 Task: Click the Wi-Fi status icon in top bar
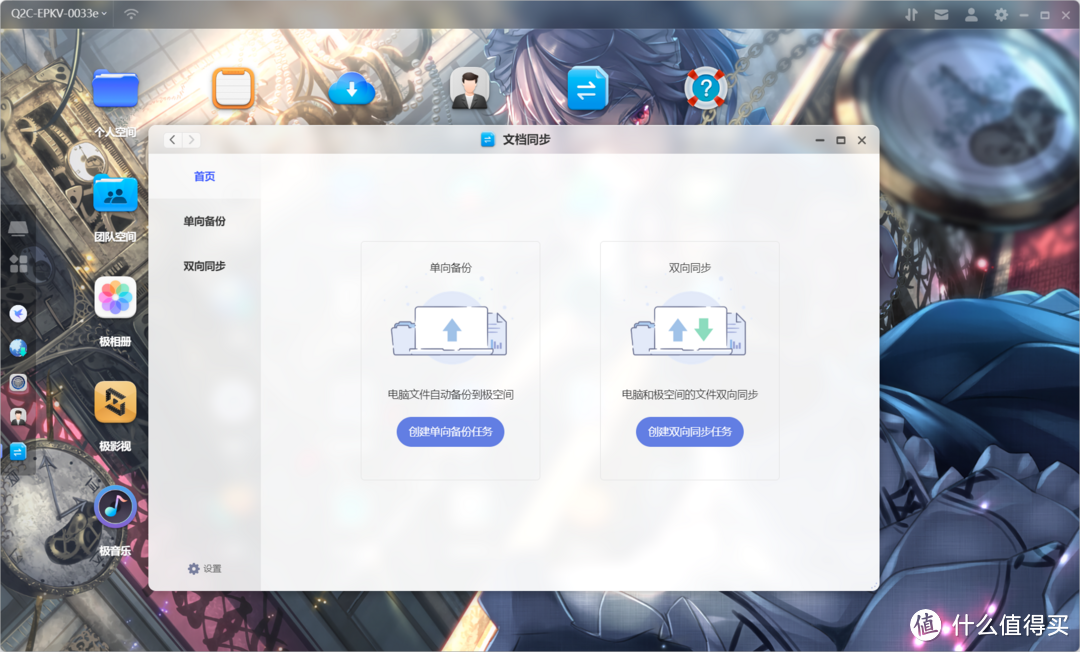(x=131, y=14)
